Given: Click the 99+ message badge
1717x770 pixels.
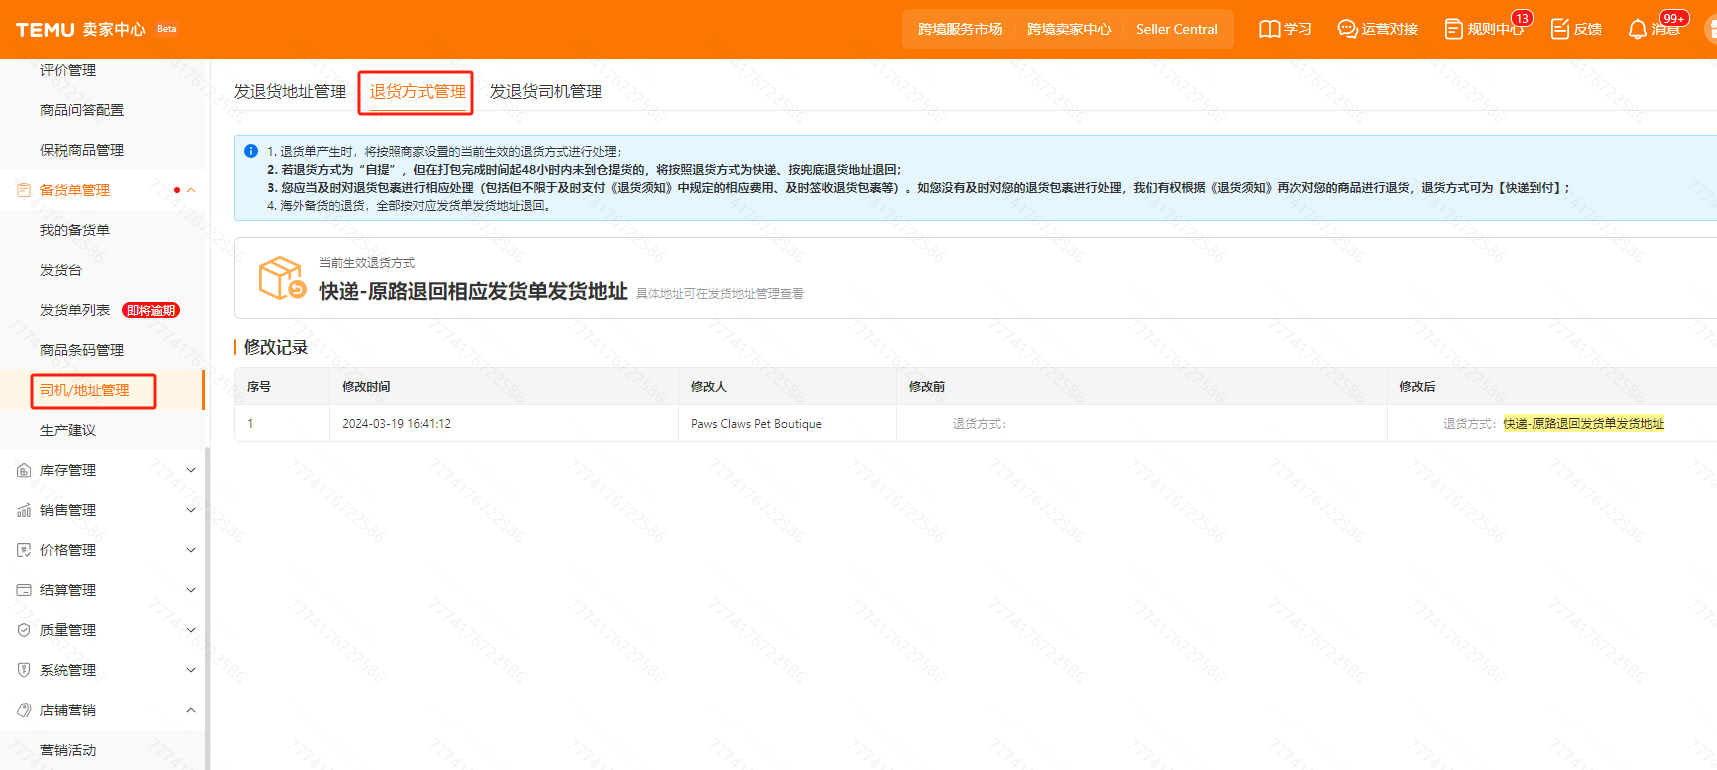Looking at the screenshot, I should (1674, 18).
